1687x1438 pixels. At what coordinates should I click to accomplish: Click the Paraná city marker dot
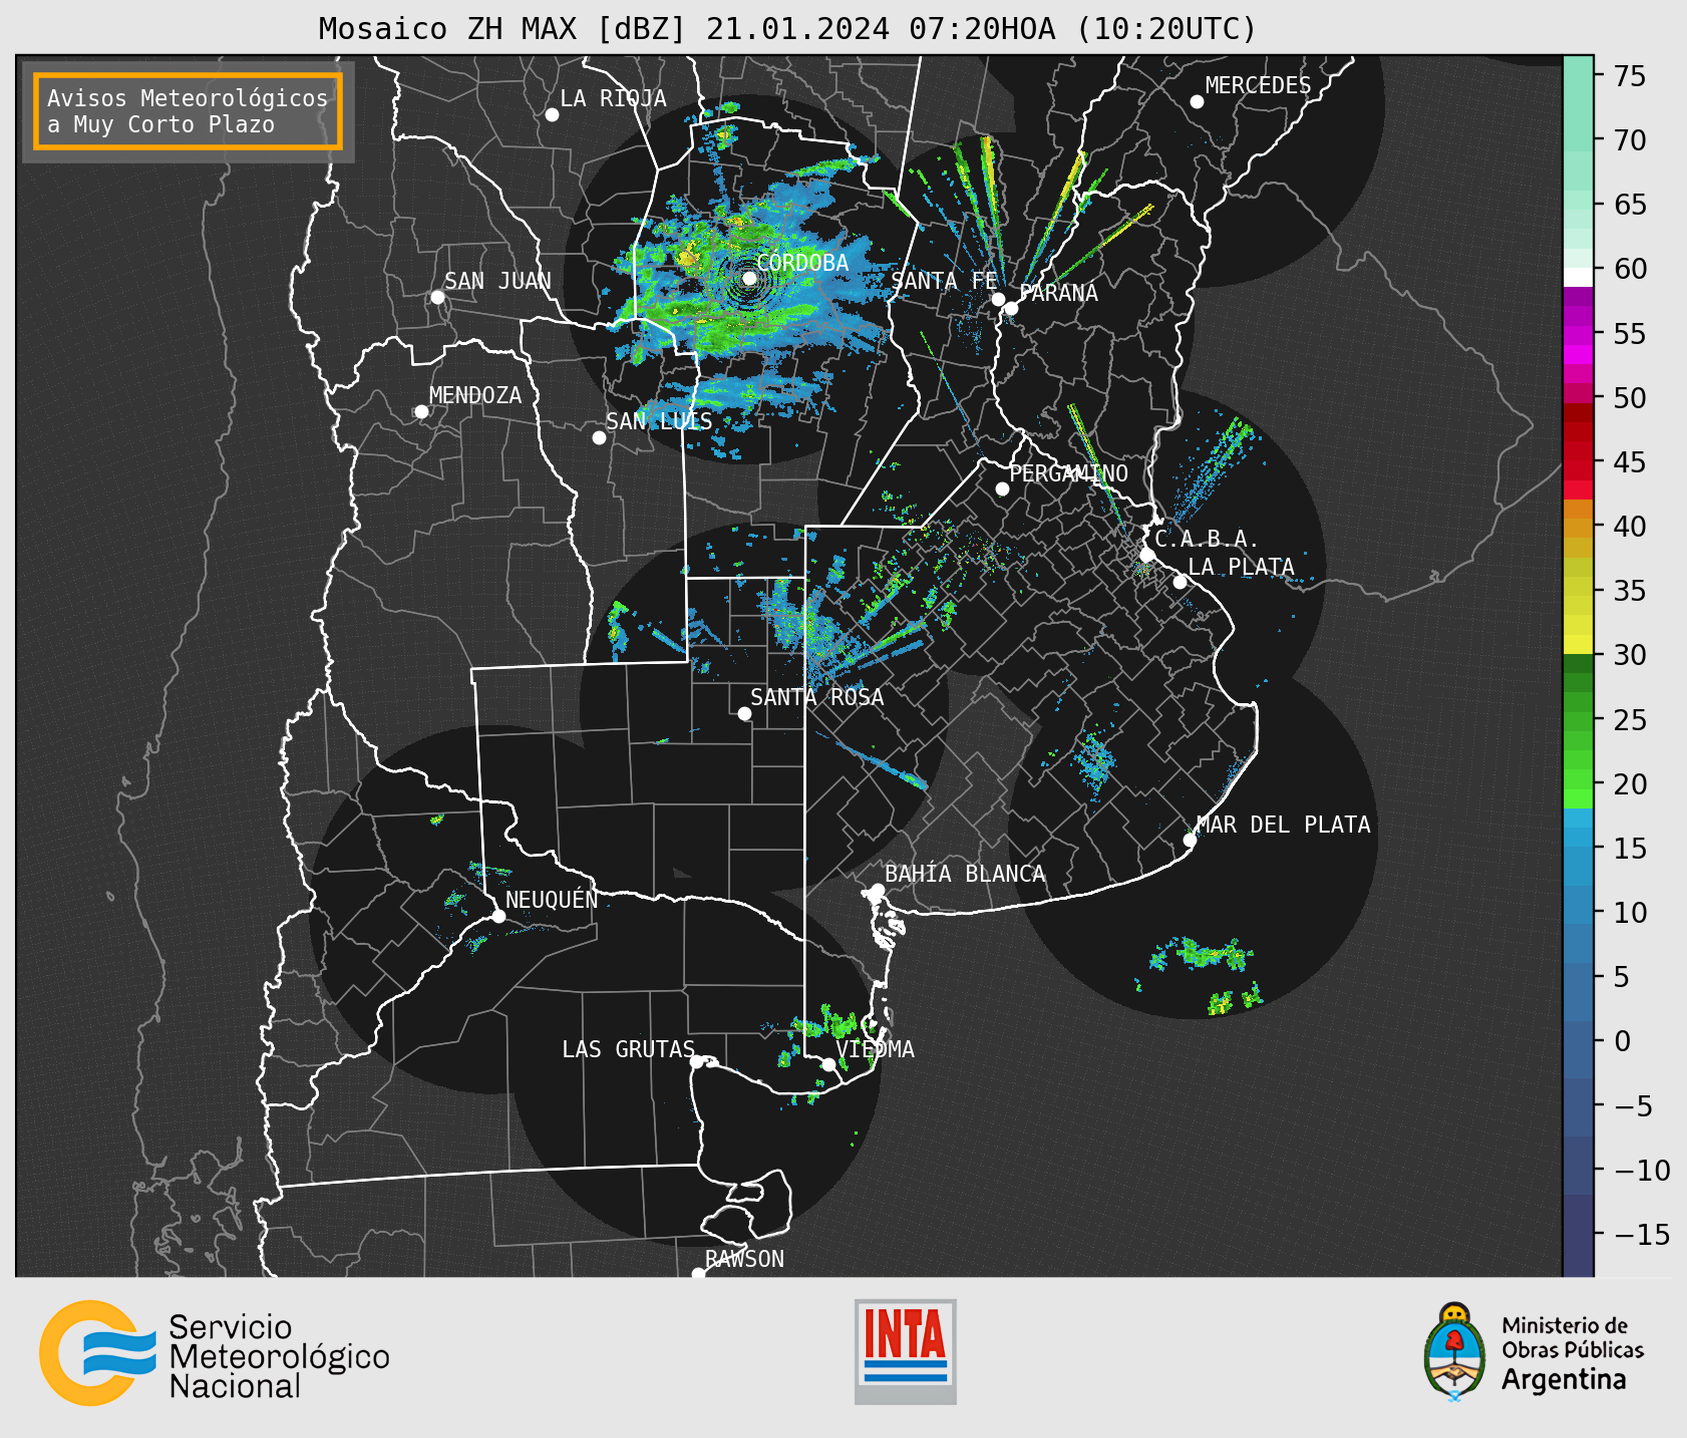pos(1011,308)
